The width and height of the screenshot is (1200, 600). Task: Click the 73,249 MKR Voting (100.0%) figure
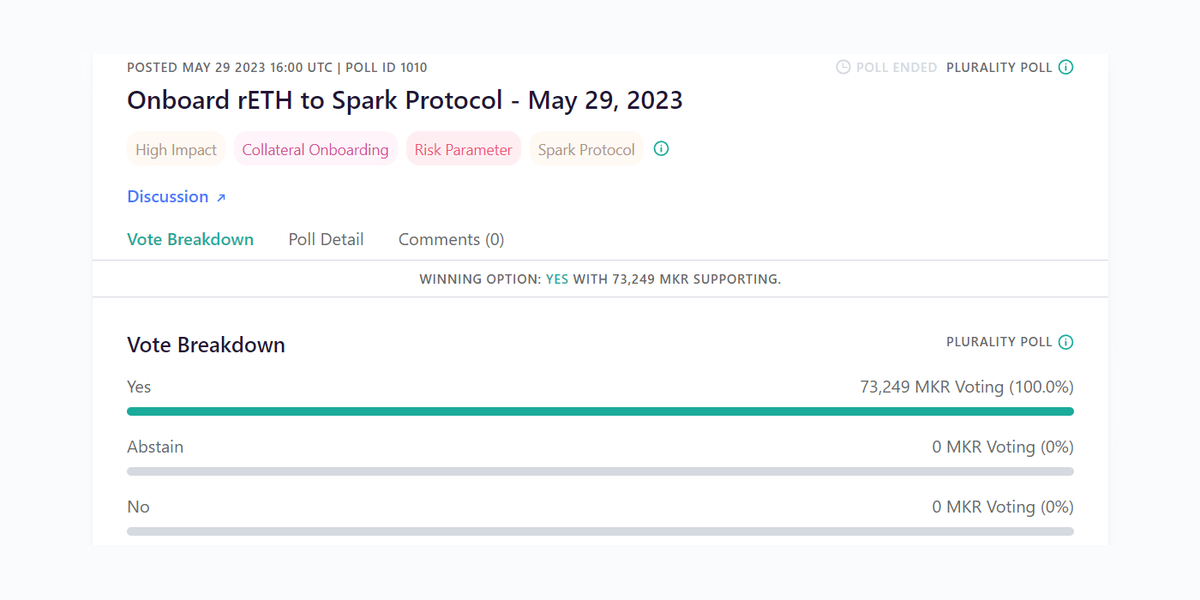967,387
